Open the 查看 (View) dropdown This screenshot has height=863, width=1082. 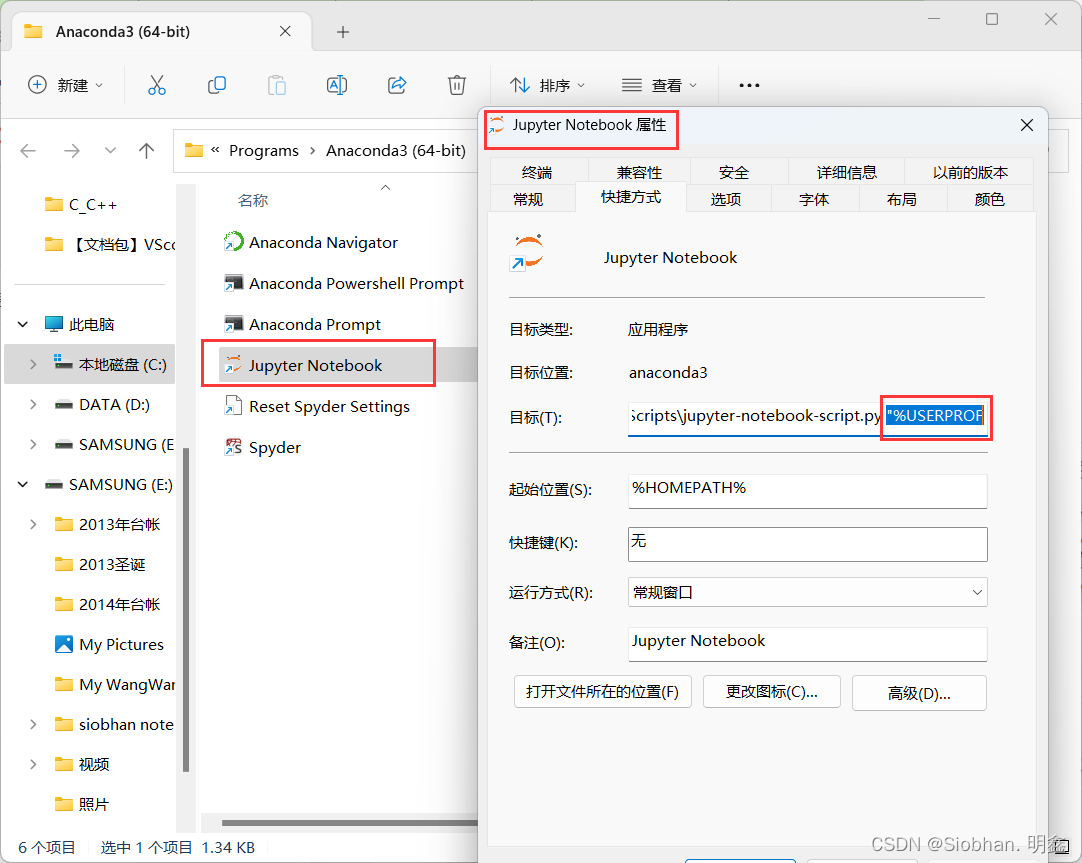coord(660,85)
